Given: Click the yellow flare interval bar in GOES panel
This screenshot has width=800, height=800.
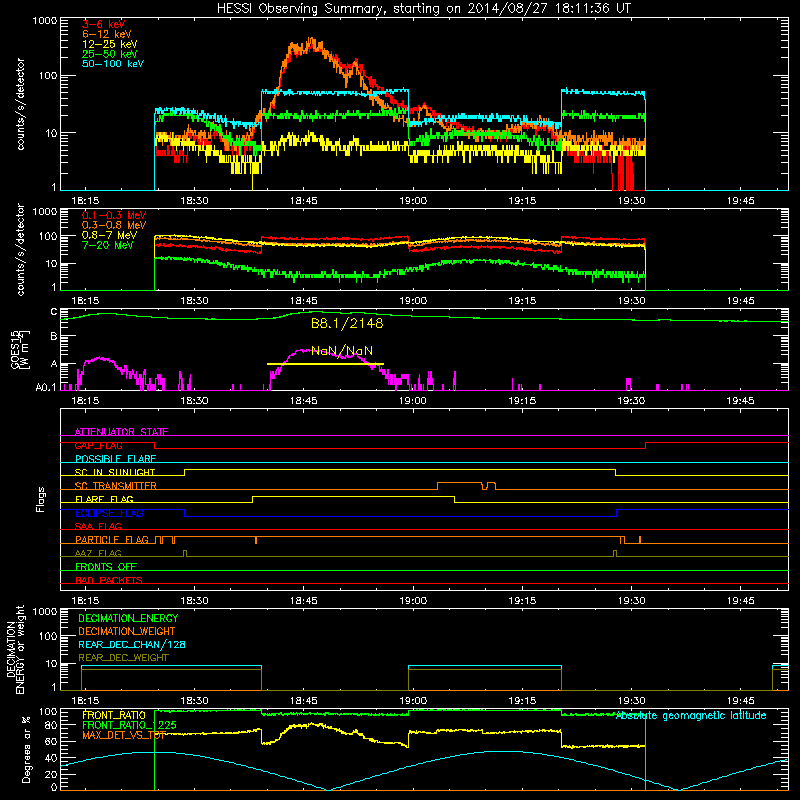Looking at the screenshot, I should point(325,364).
